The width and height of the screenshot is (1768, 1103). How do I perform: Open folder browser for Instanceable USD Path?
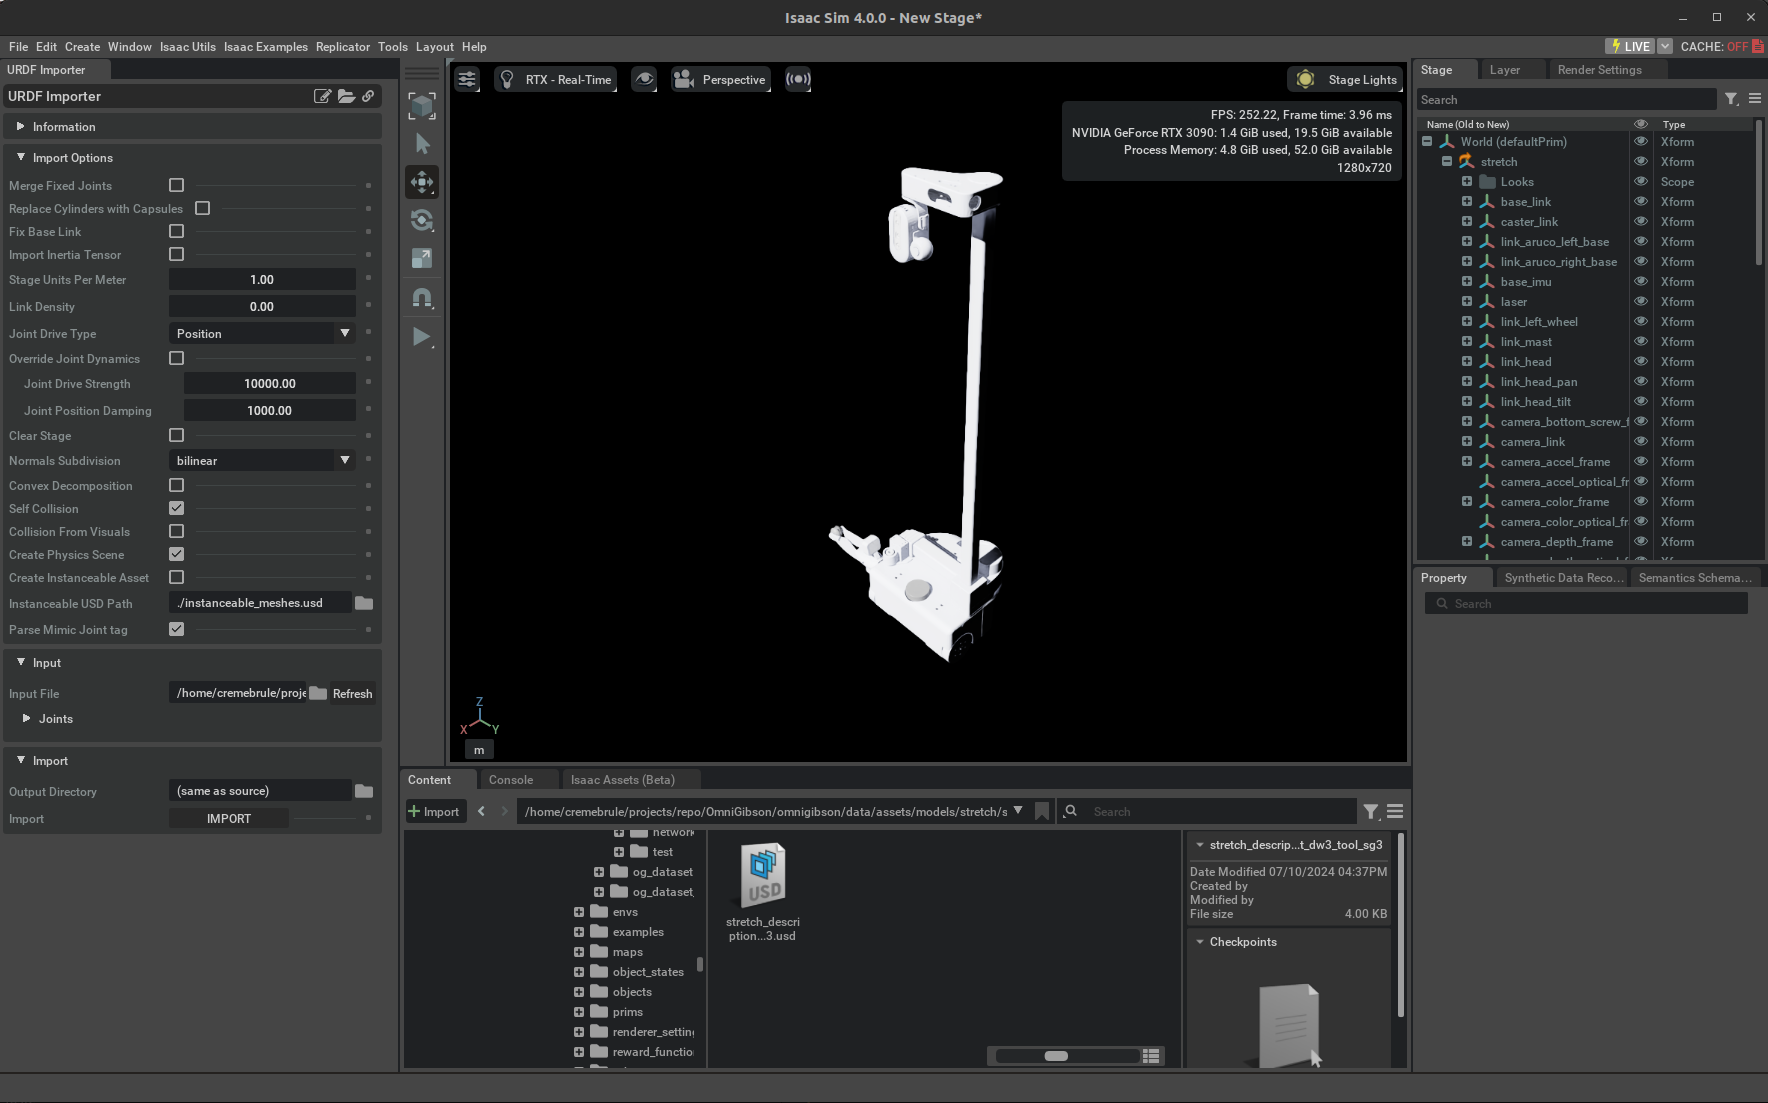[363, 603]
